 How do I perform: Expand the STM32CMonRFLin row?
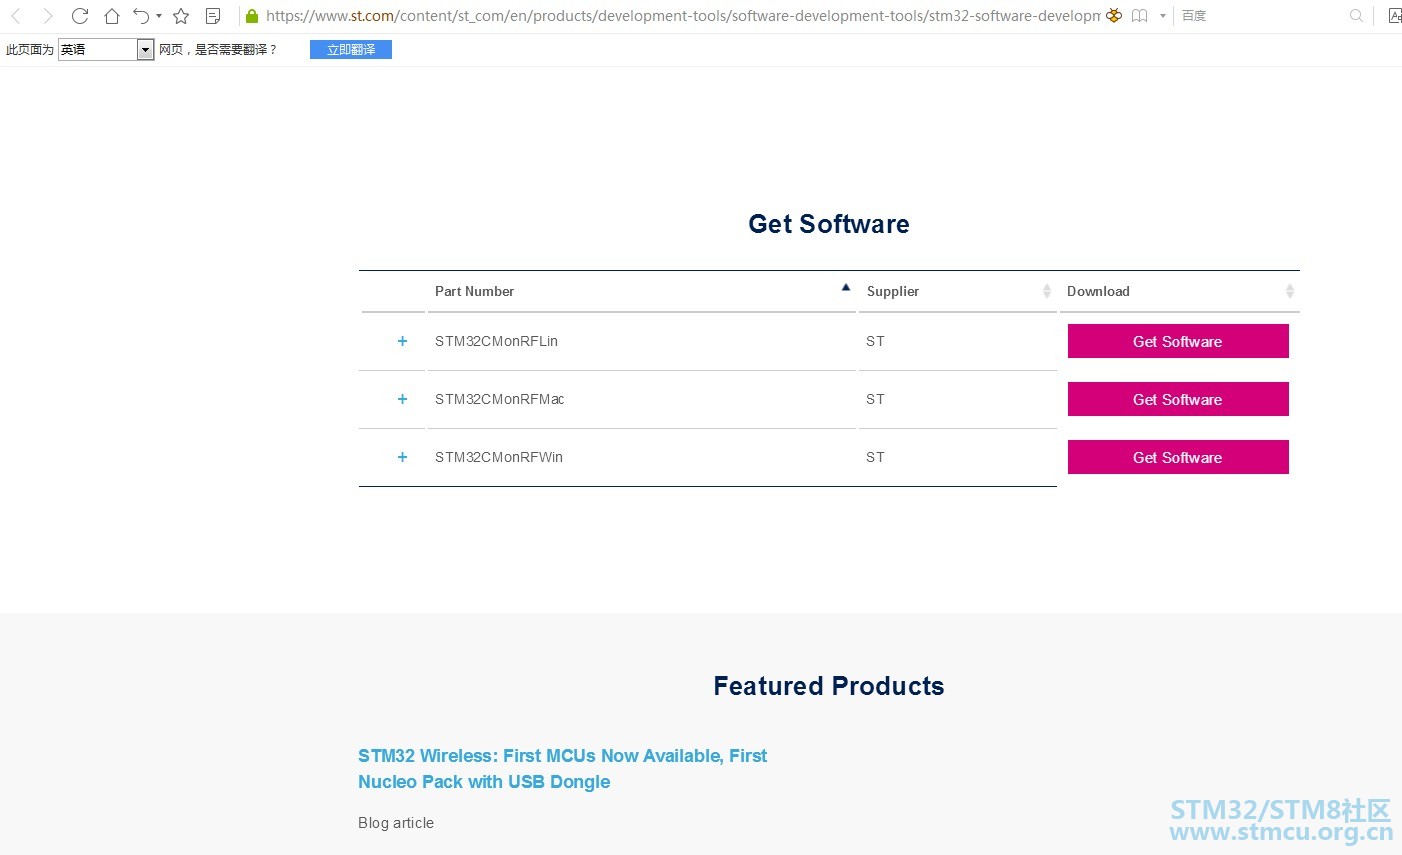402,341
